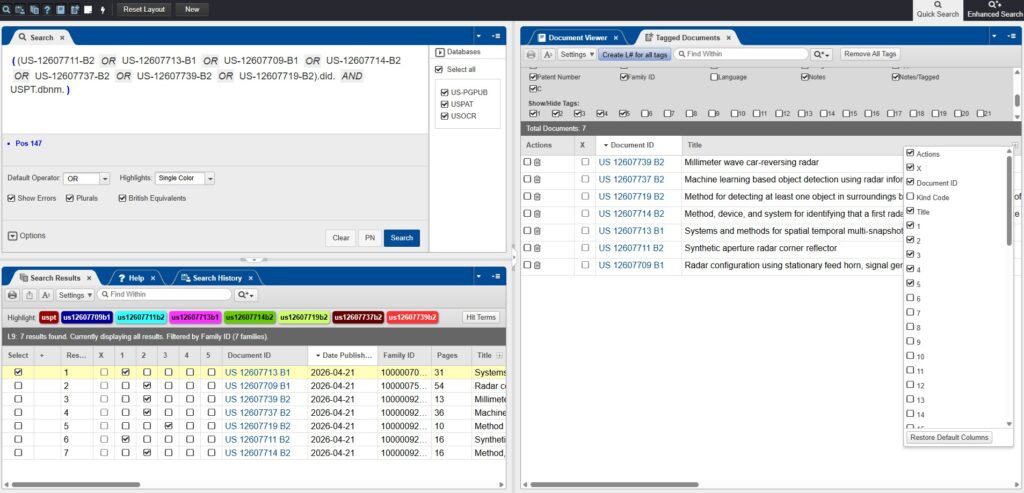1024x493 pixels.
Task: Open Enhanced Search from top-right corner
Action: pos(995,10)
